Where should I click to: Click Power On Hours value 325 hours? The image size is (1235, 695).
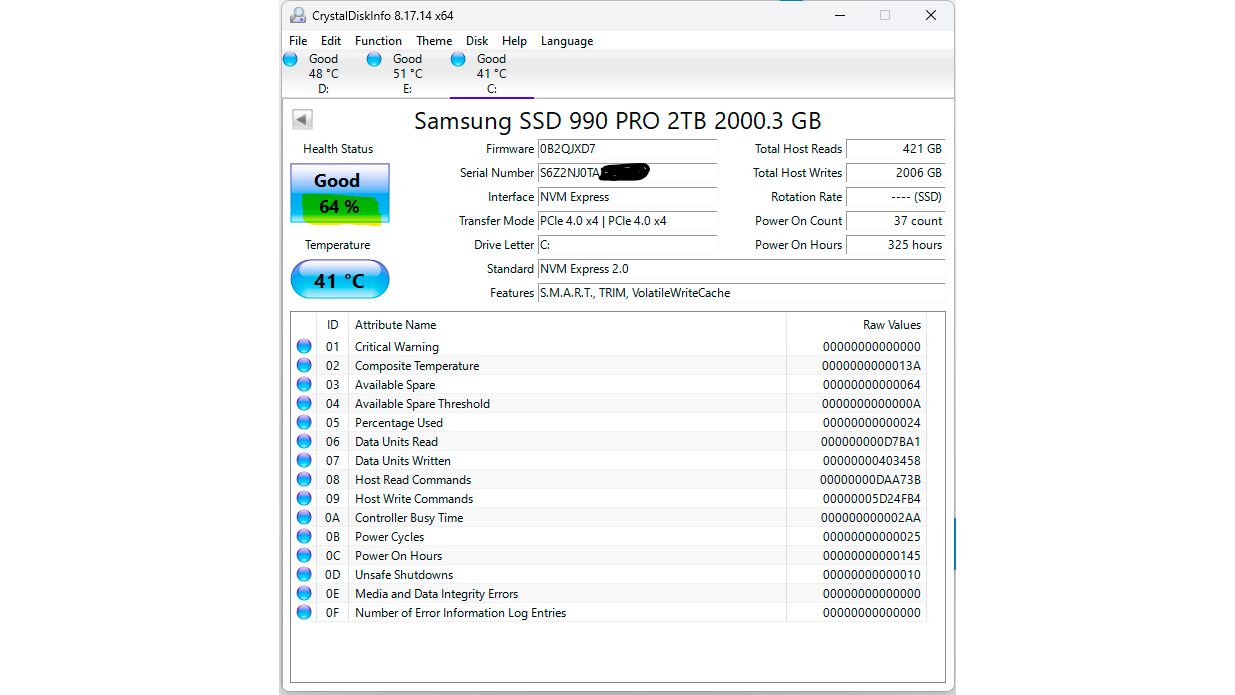pyautogui.click(x=896, y=245)
